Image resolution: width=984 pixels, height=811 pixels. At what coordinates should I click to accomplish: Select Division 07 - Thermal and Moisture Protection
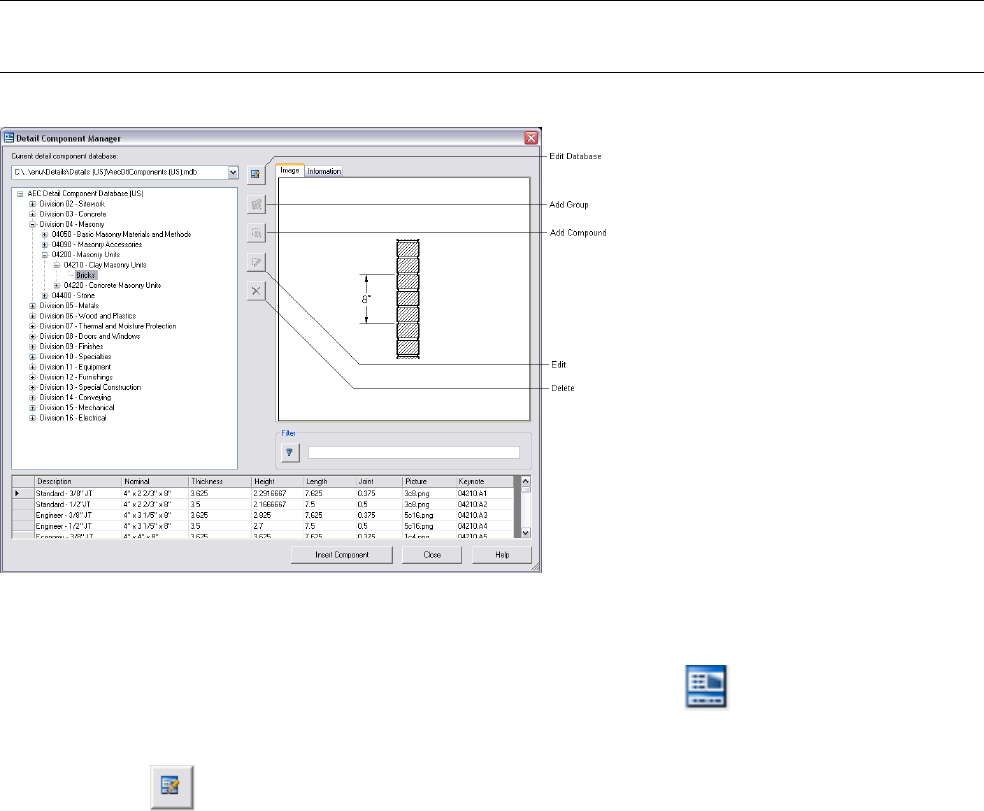[x=108, y=326]
